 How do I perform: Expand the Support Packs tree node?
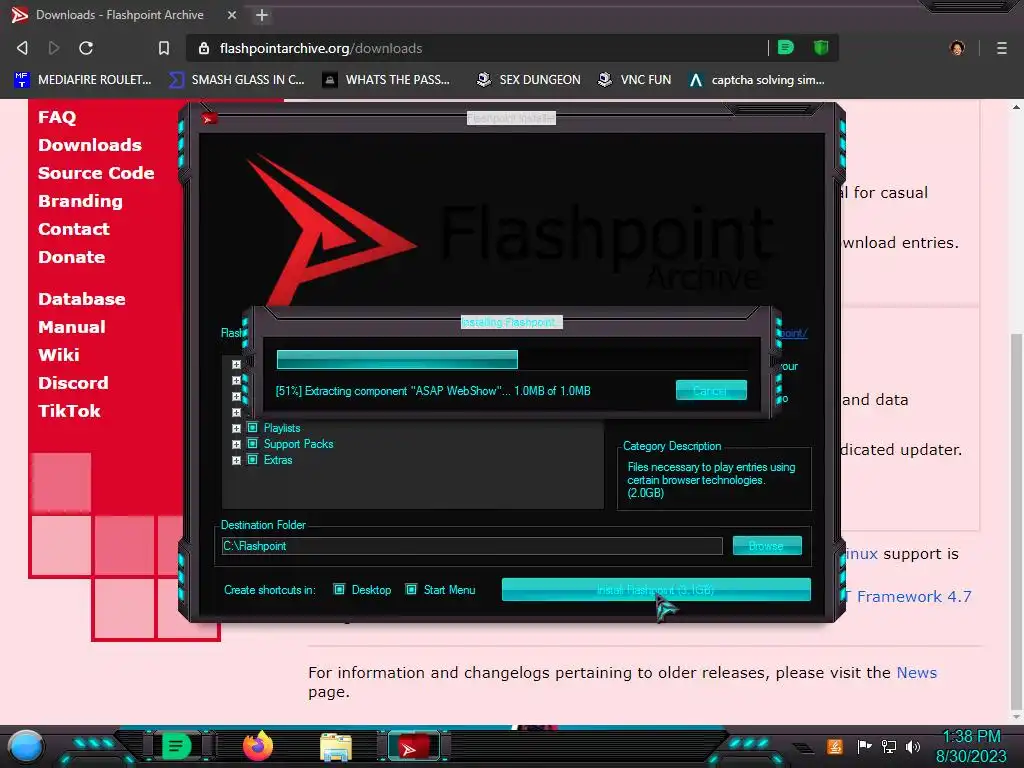pyautogui.click(x=236, y=445)
